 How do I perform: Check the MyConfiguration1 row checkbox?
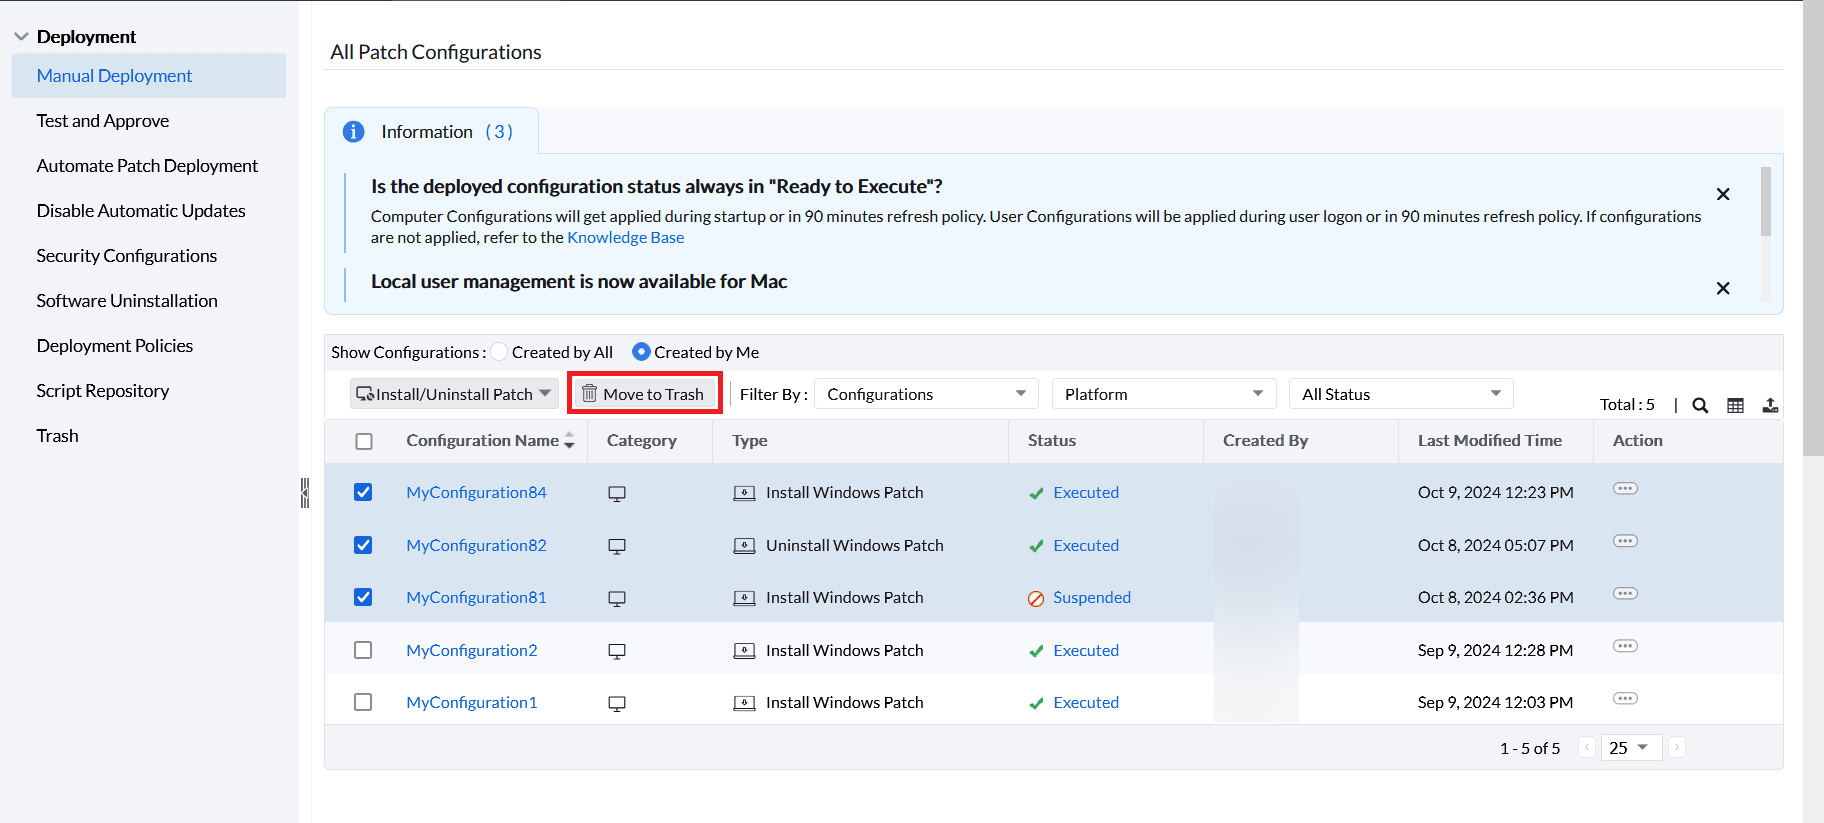(x=363, y=702)
